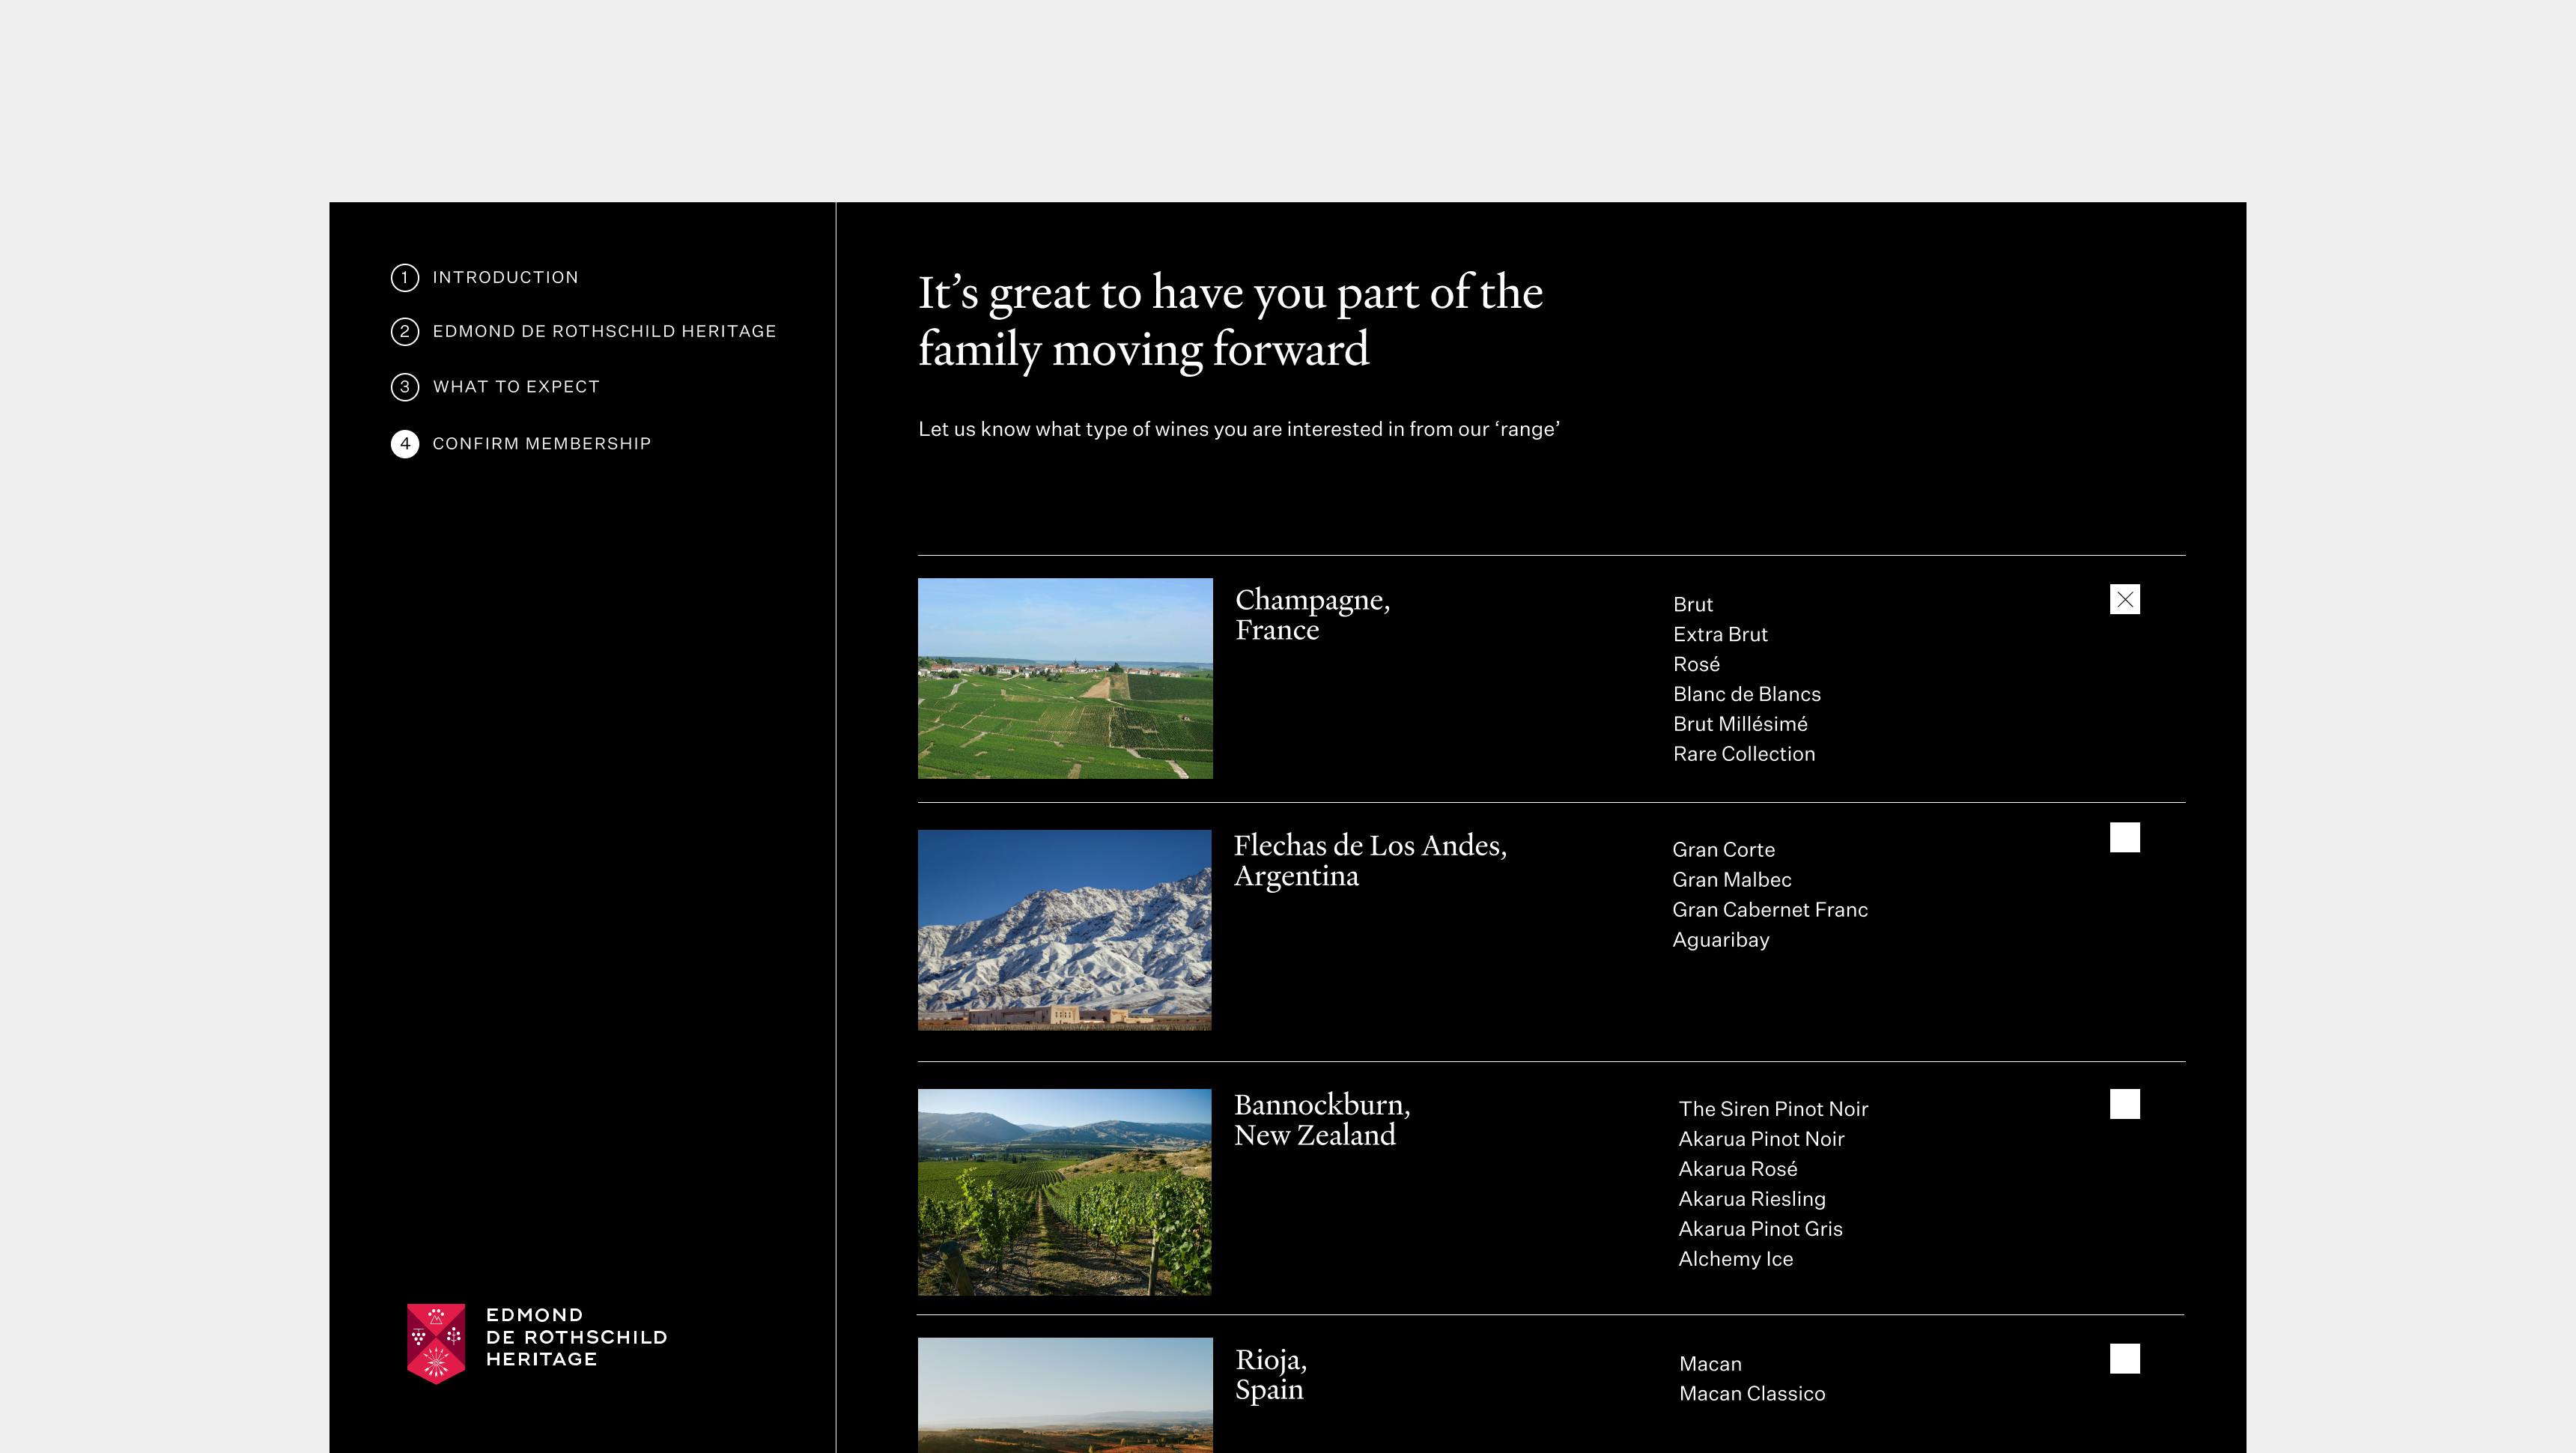Viewport: 2576px width, 1453px height.
Task: Click the Brut Millésimé entry
Action: (x=1740, y=724)
